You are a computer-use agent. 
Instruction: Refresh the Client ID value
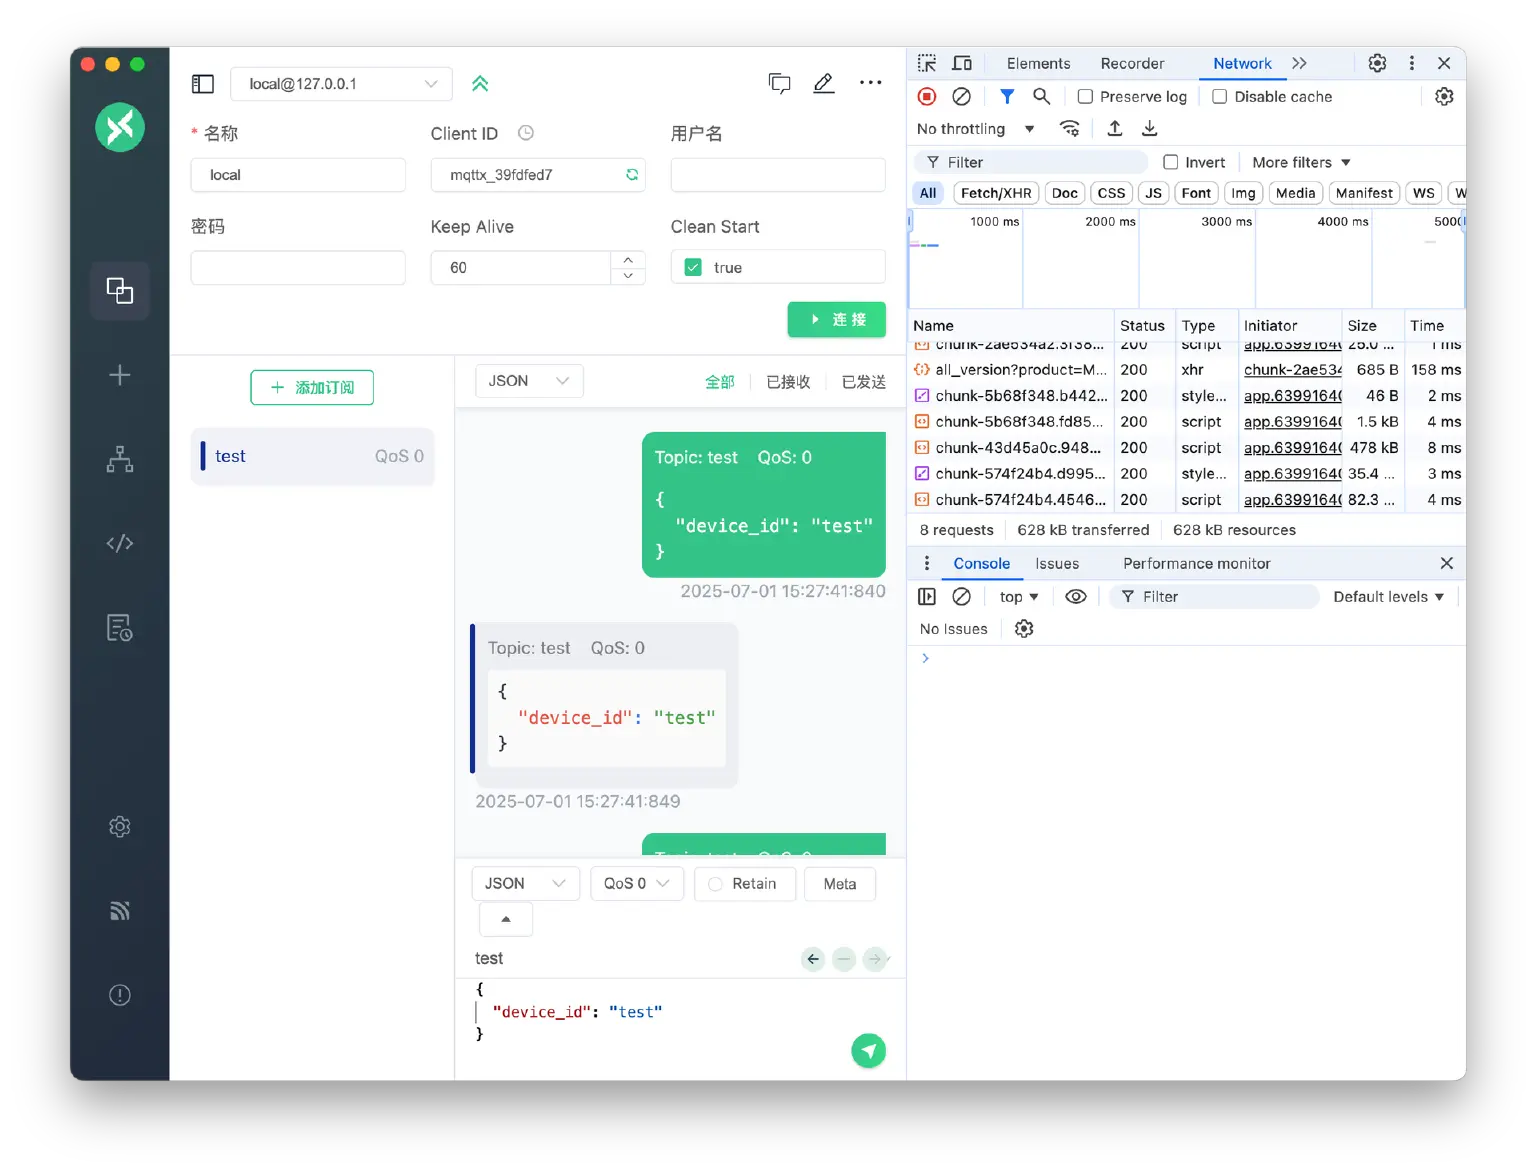click(632, 175)
